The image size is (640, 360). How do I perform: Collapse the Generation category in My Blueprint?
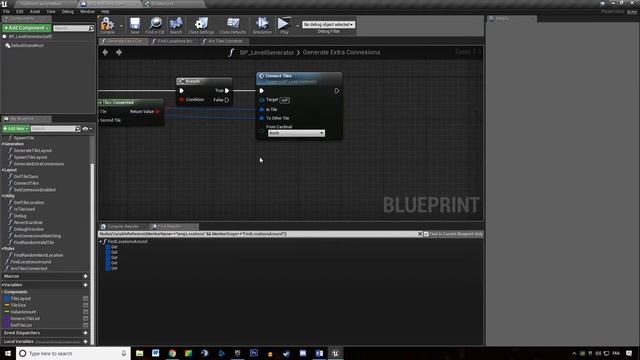pos(2,144)
